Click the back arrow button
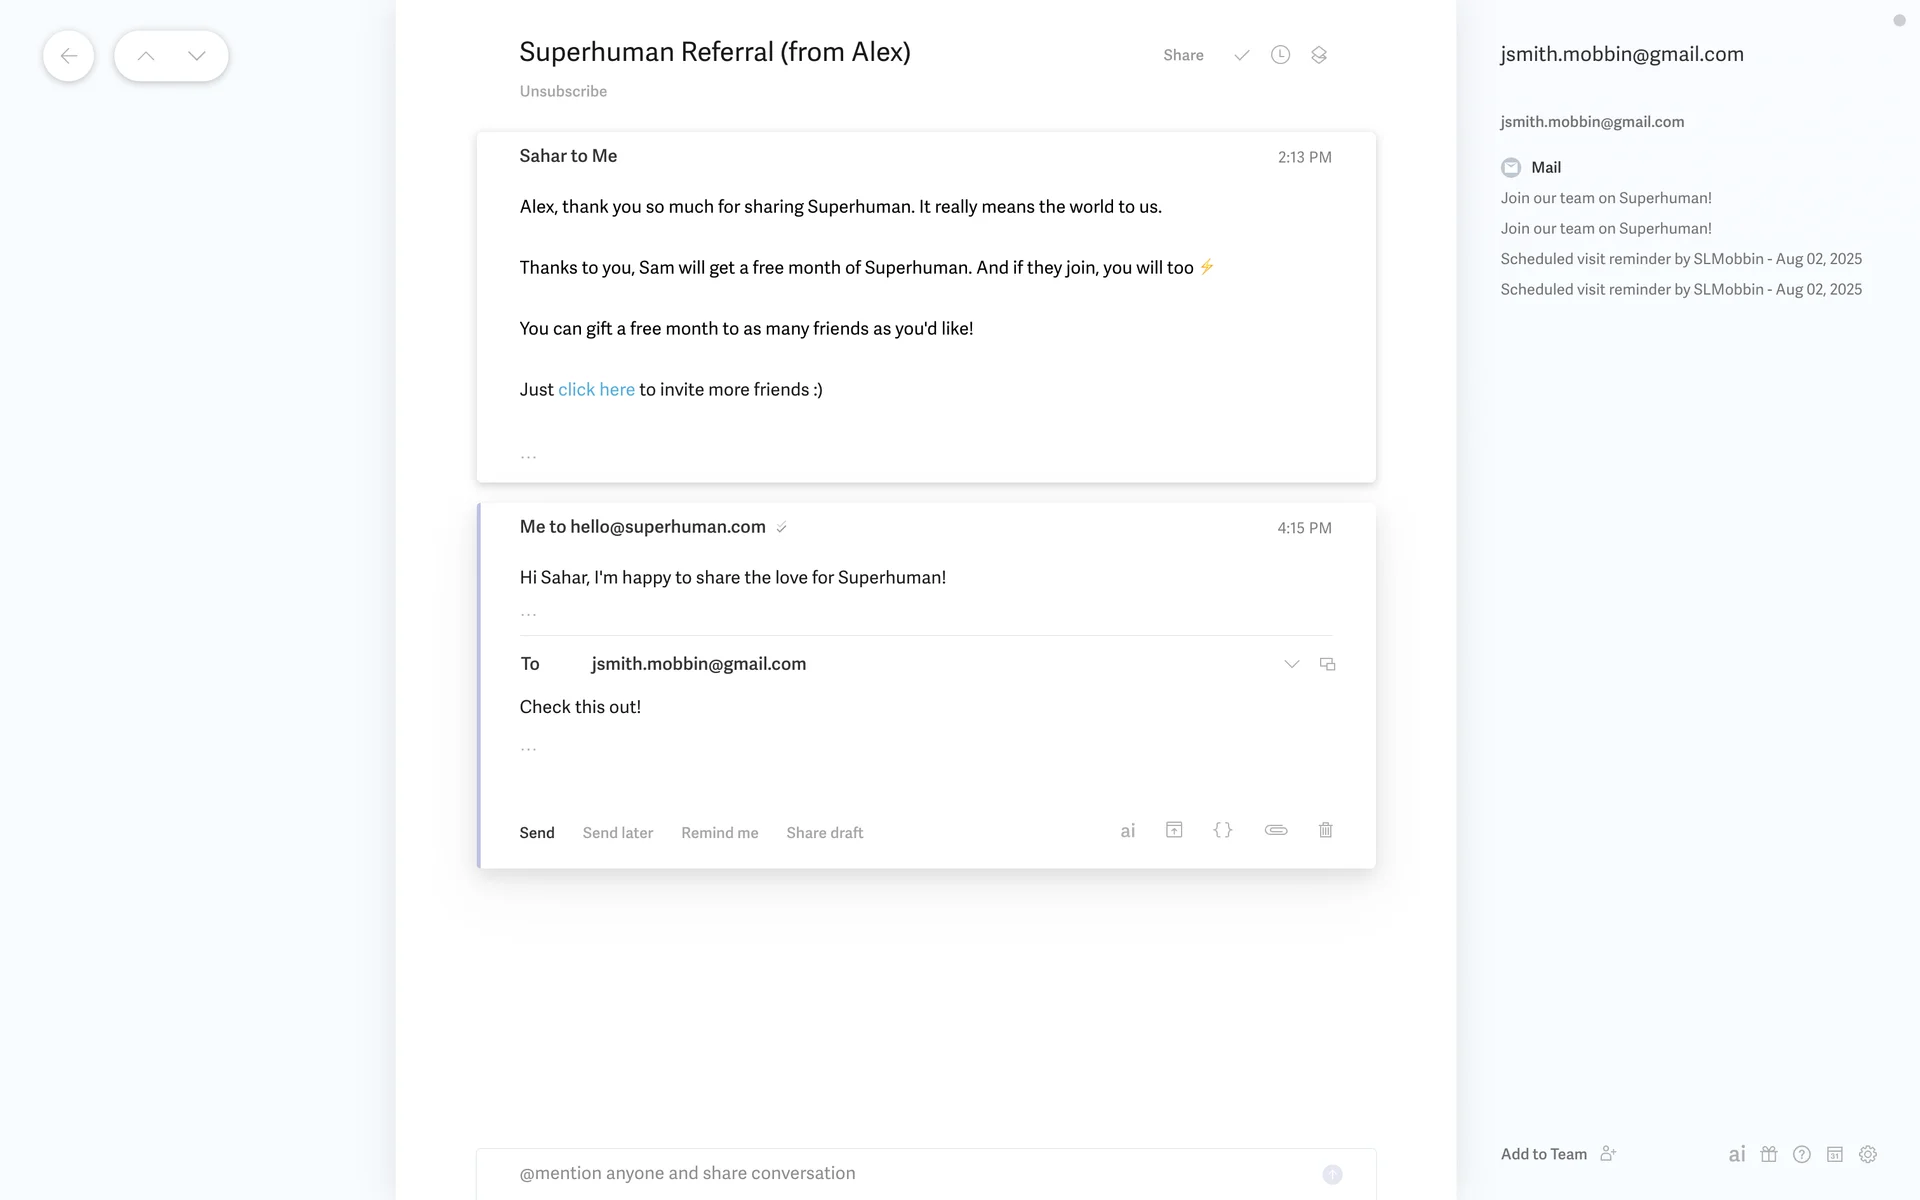Image resolution: width=1920 pixels, height=1200 pixels. pos(68,56)
